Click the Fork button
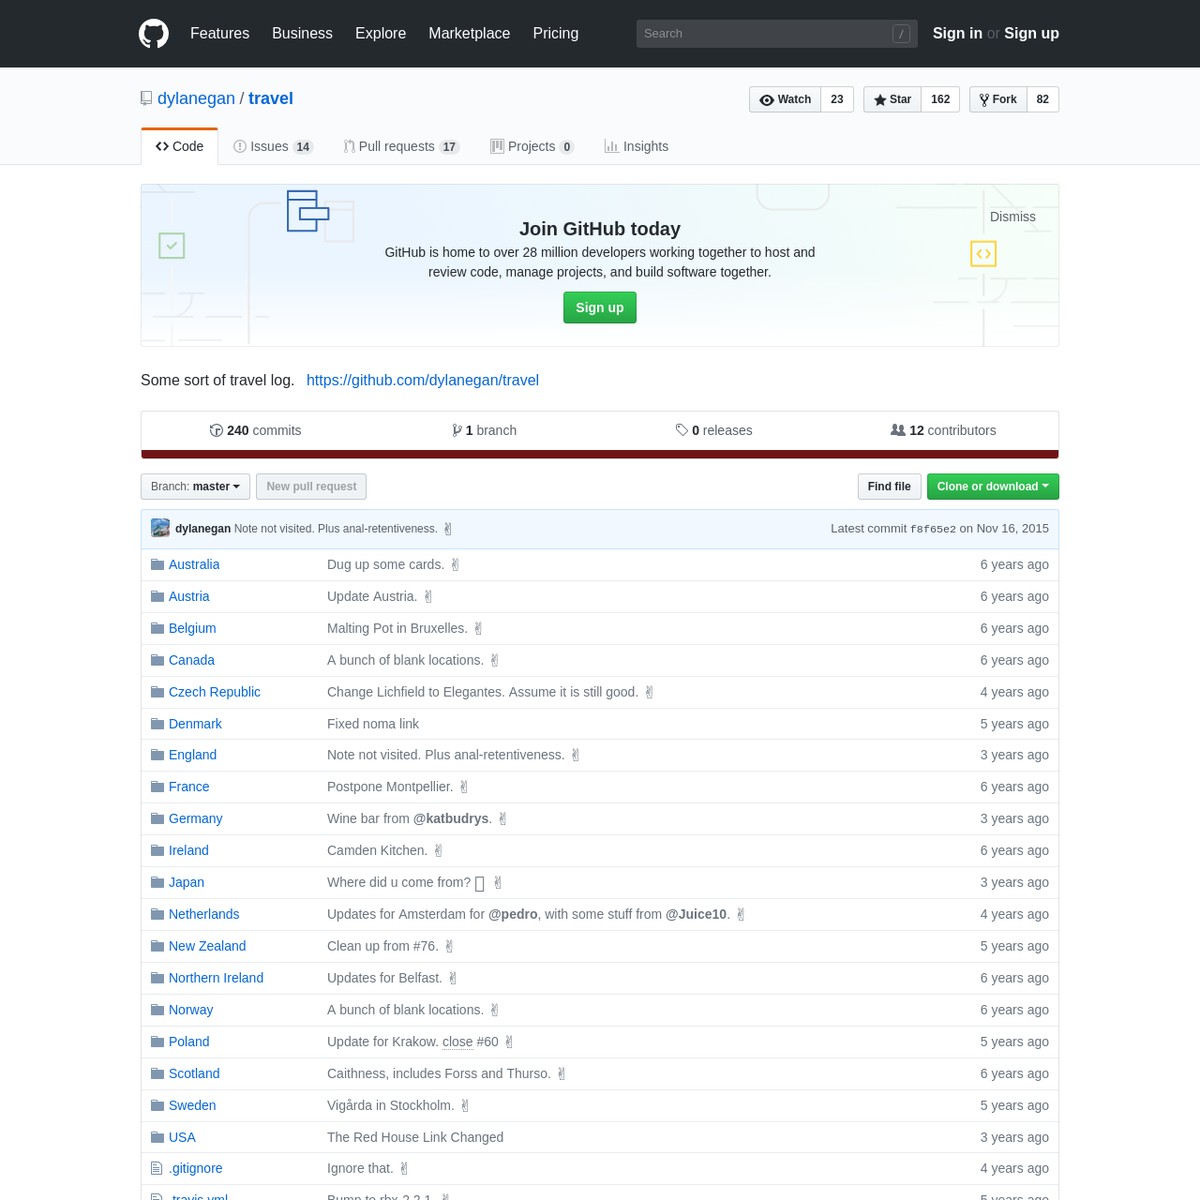 (998, 99)
